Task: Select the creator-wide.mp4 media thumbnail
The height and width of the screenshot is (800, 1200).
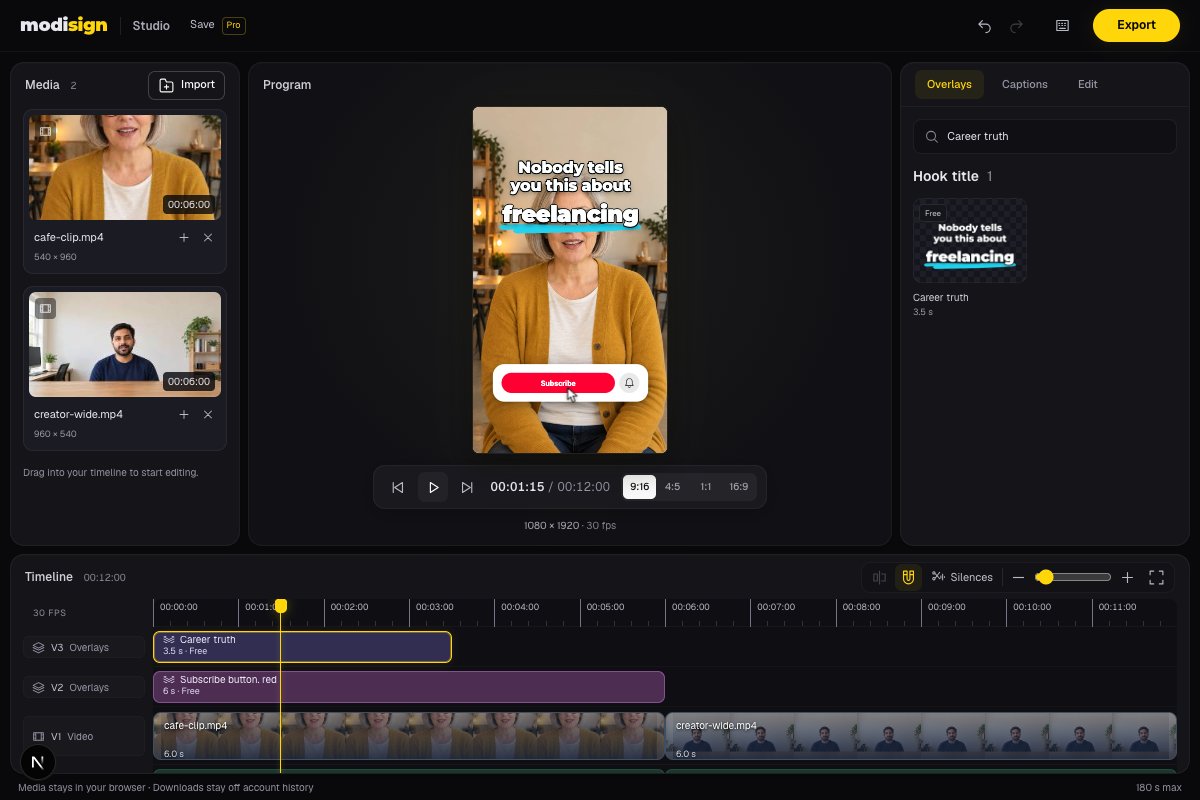Action: [x=125, y=344]
